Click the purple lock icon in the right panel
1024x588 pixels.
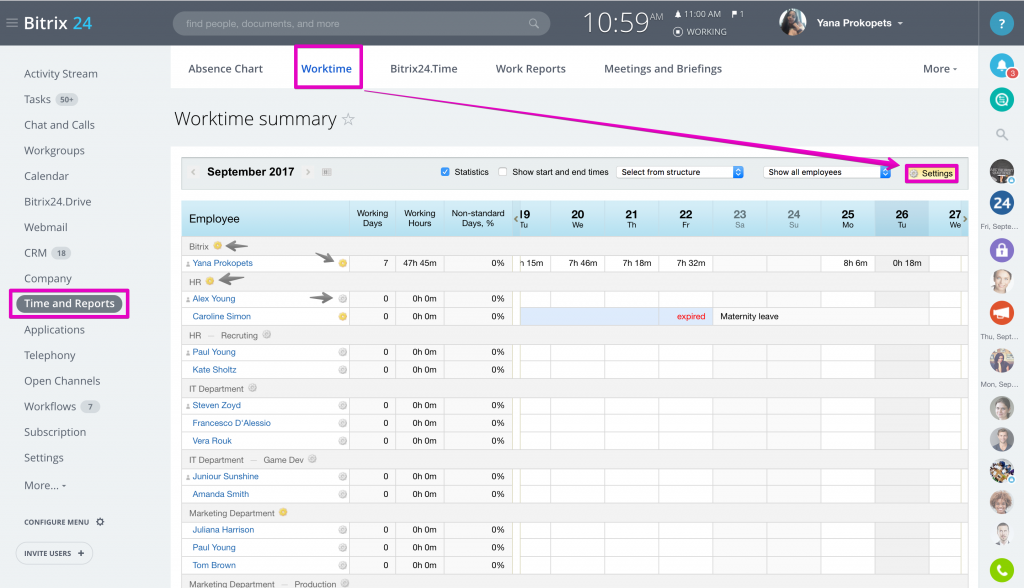tap(1001, 250)
